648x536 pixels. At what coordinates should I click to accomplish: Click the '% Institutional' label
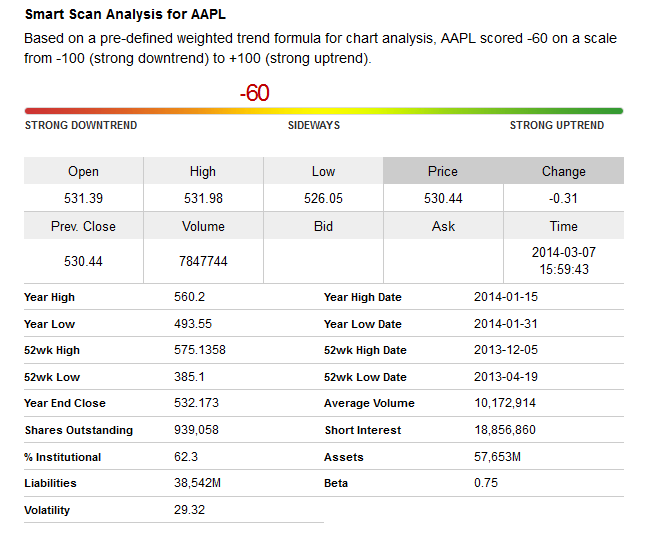(x=63, y=457)
